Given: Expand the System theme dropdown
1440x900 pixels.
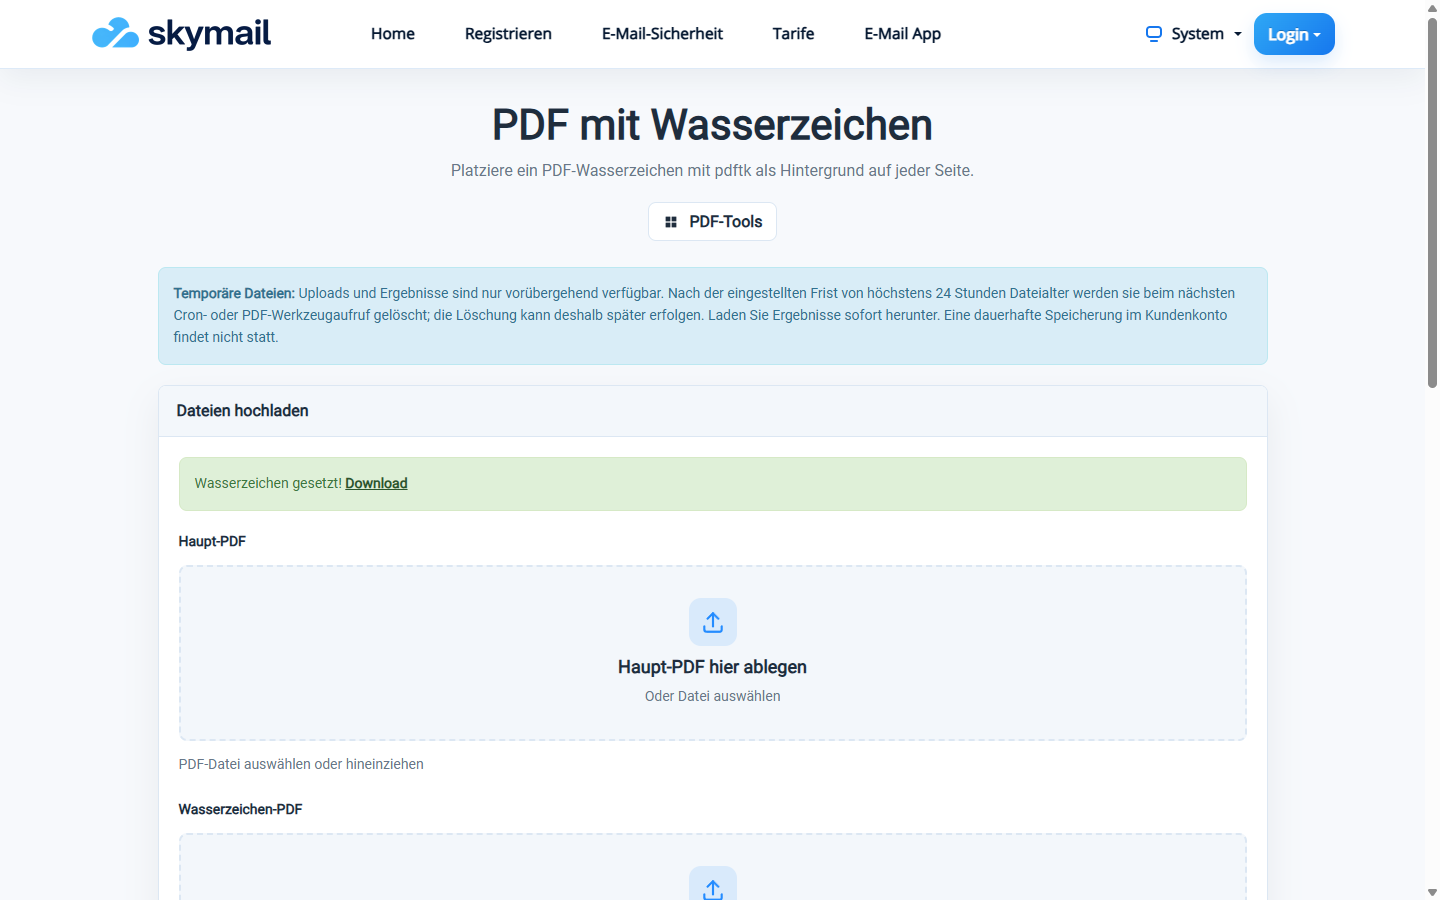Looking at the screenshot, I should [1194, 34].
